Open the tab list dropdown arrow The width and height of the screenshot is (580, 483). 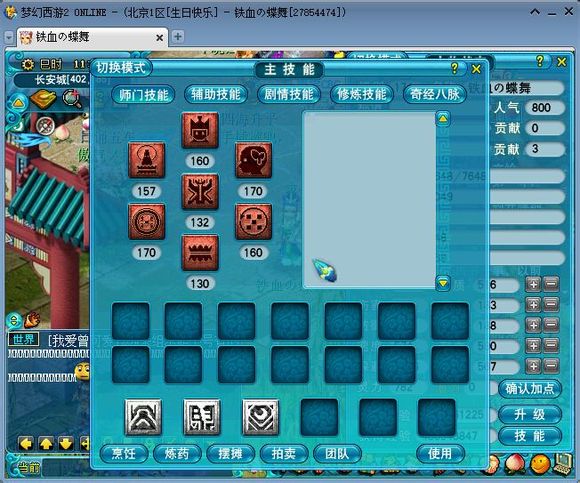pos(9,37)
